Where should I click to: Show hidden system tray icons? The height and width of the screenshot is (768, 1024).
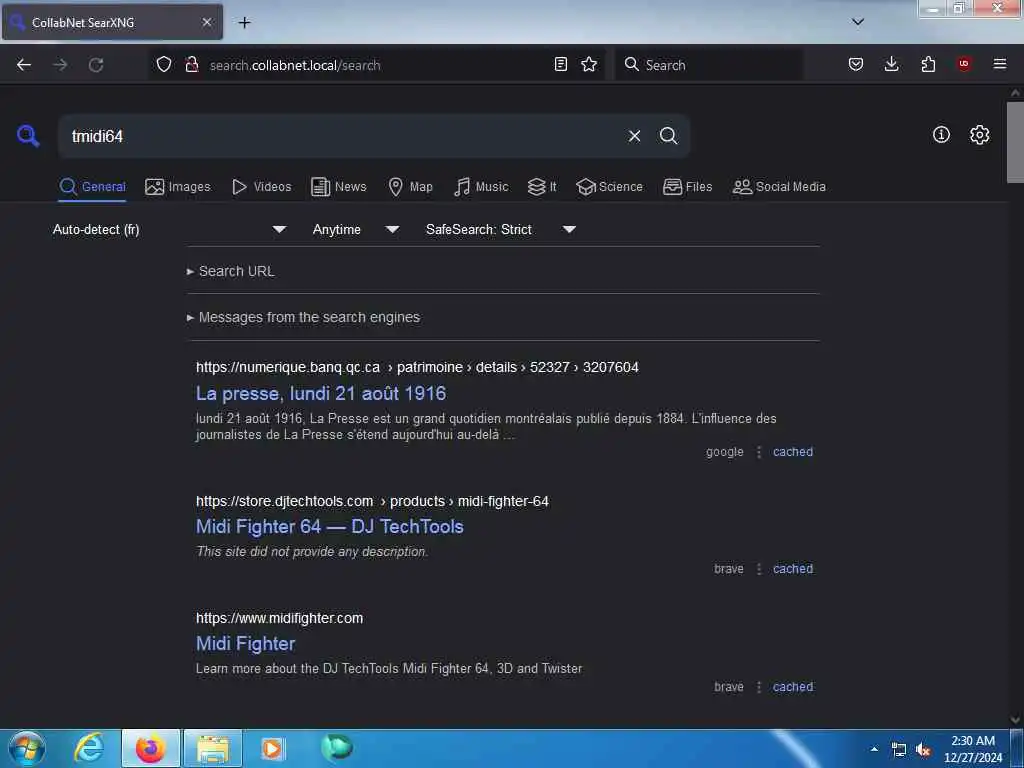point(874,749)
